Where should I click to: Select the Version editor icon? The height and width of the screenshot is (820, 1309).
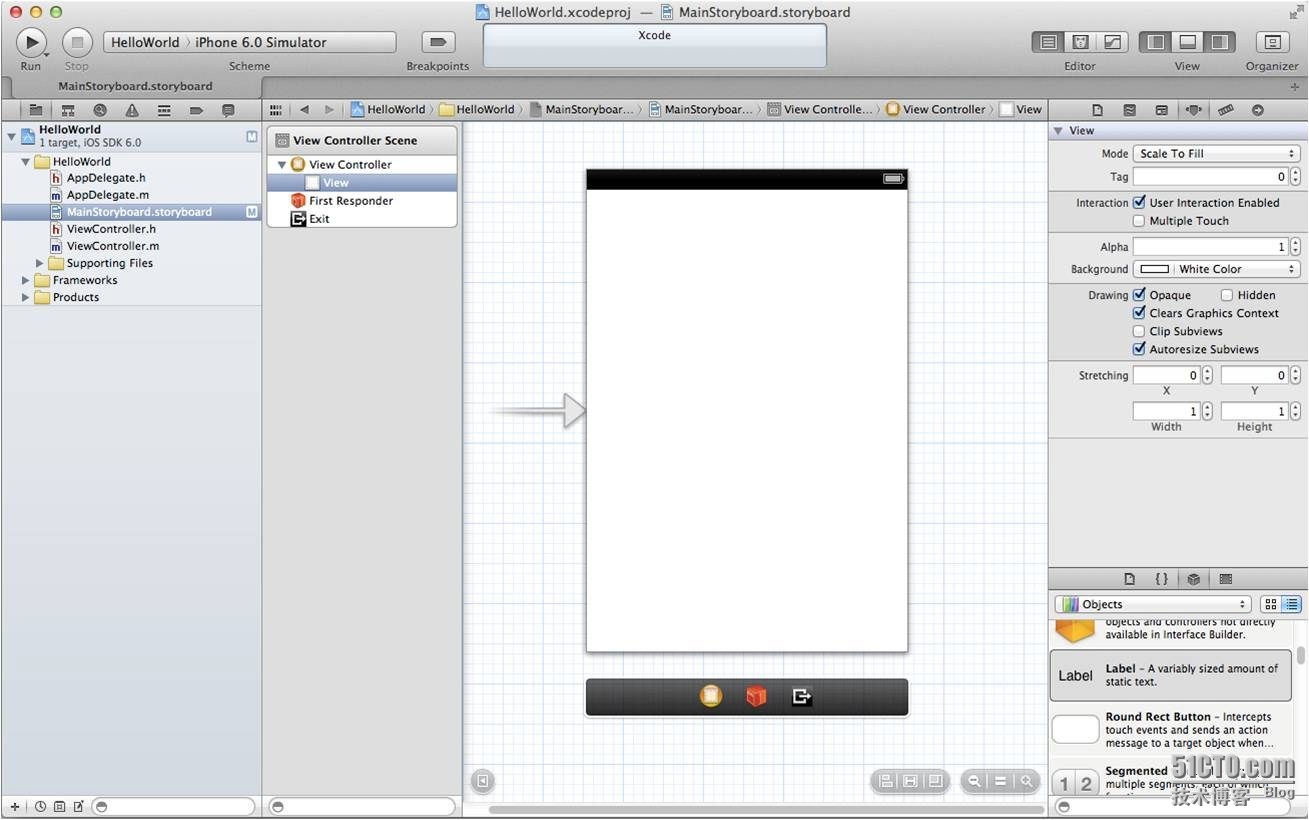pos(1112,42)
